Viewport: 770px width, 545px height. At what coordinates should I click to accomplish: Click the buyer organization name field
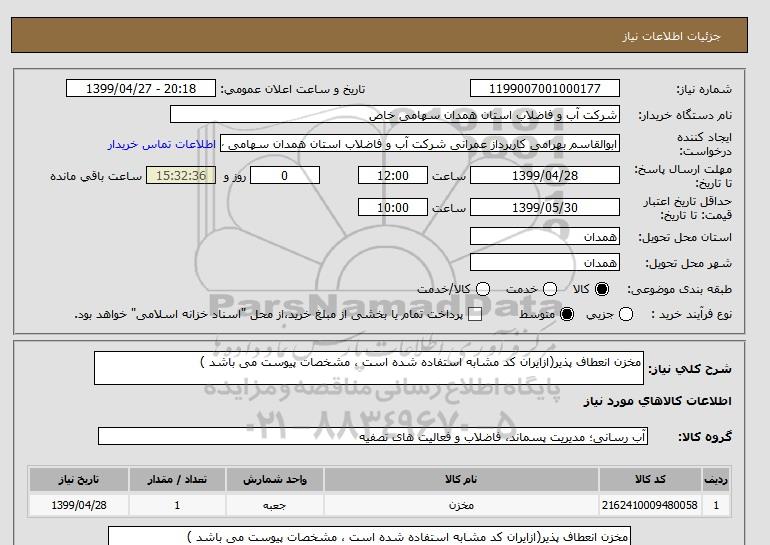[x=395, y=114]
